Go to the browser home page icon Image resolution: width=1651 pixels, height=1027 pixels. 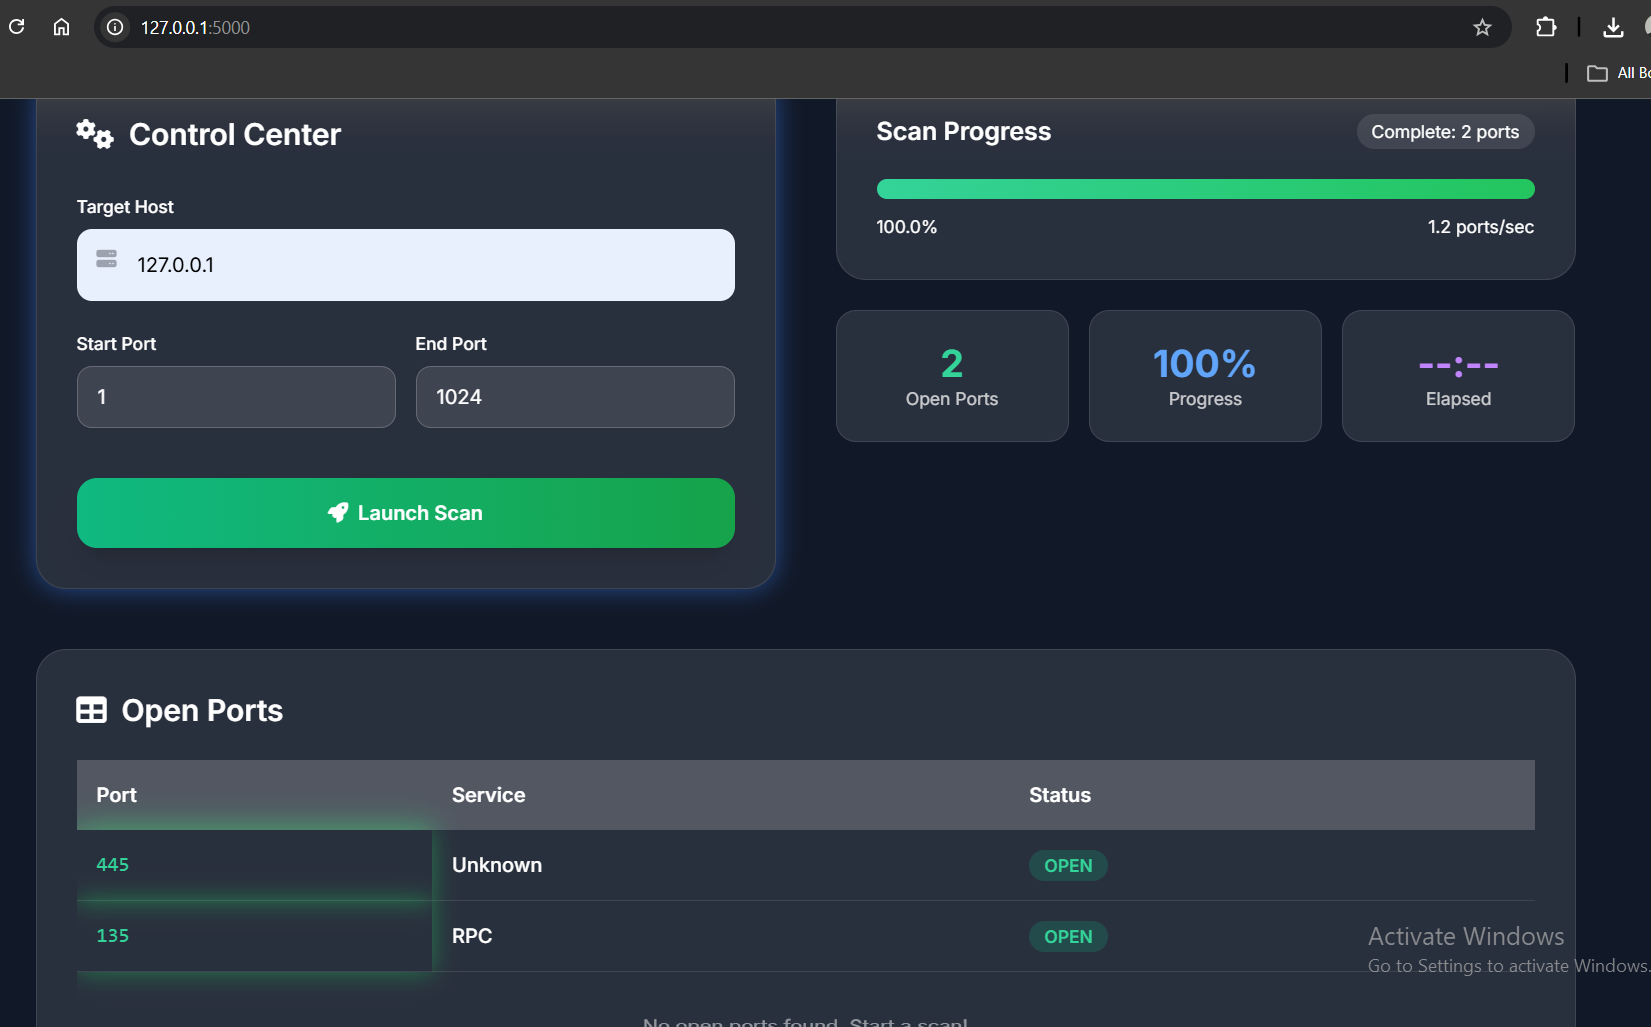61,27
